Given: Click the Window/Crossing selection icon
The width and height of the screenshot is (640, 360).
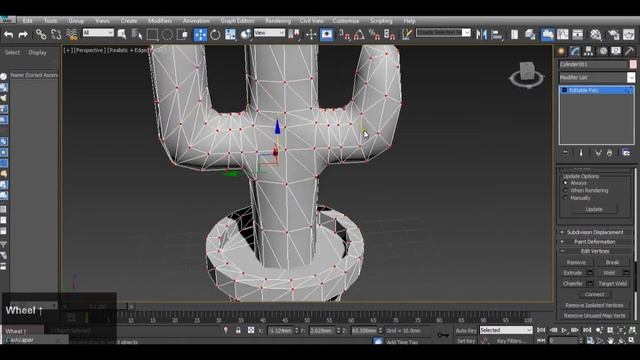Looking at the screenshot, I should (x=182, y=35).
